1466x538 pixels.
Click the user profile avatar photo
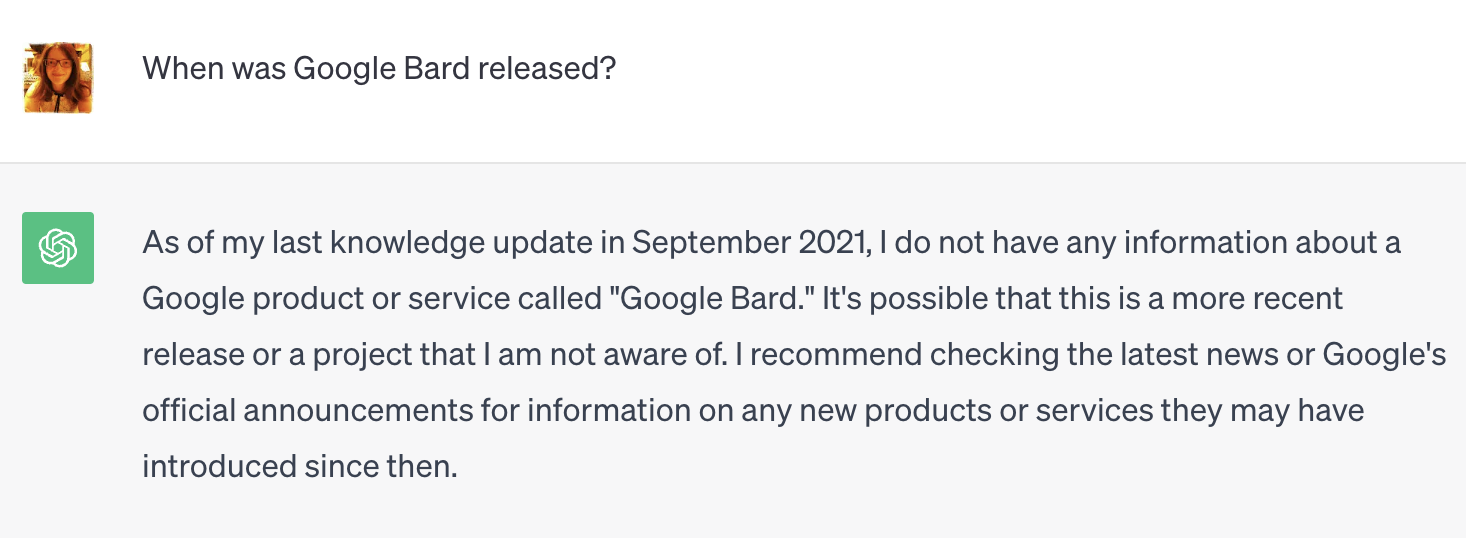coord(58,77)
